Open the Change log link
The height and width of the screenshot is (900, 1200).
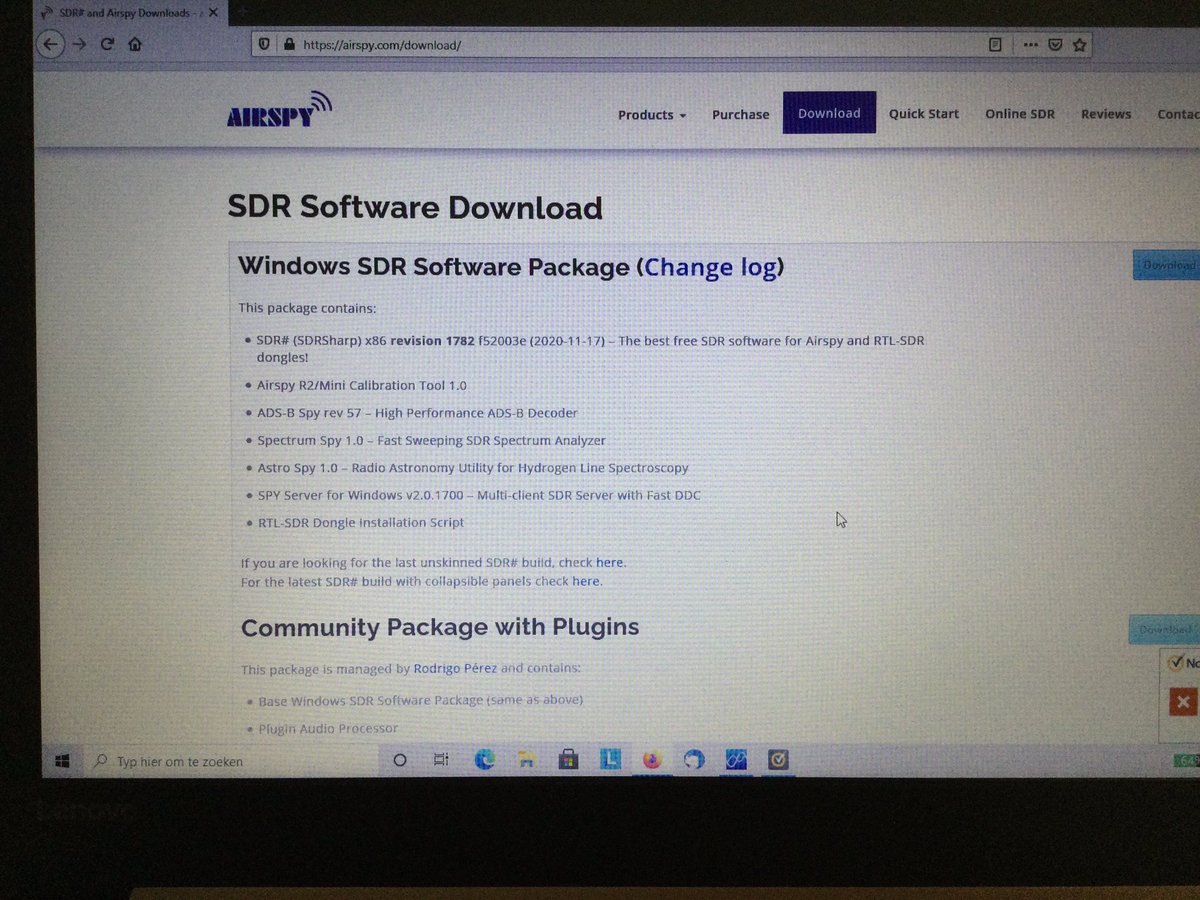tap(711, 267)
